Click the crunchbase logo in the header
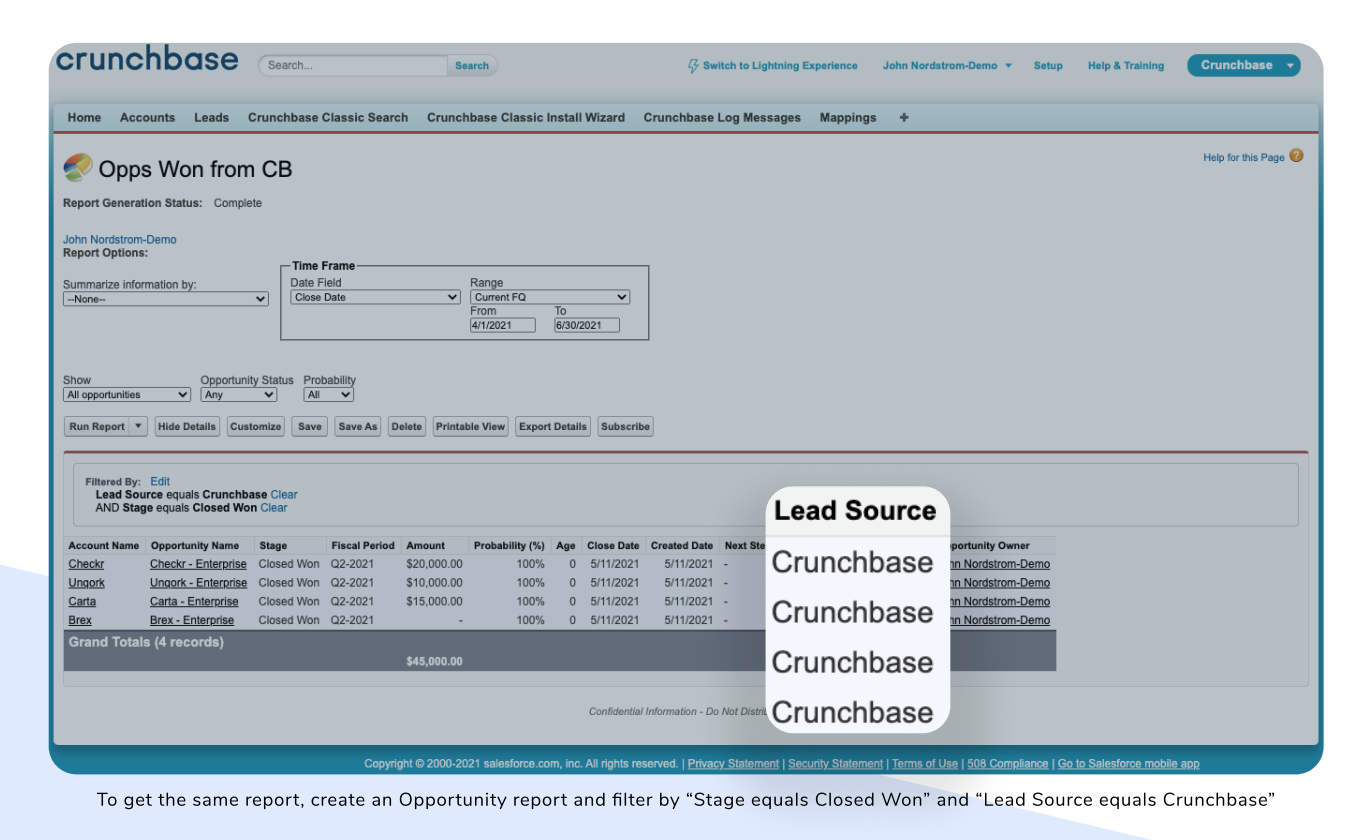The width and height of the screenshot is (1356, 840). [145, 59]
